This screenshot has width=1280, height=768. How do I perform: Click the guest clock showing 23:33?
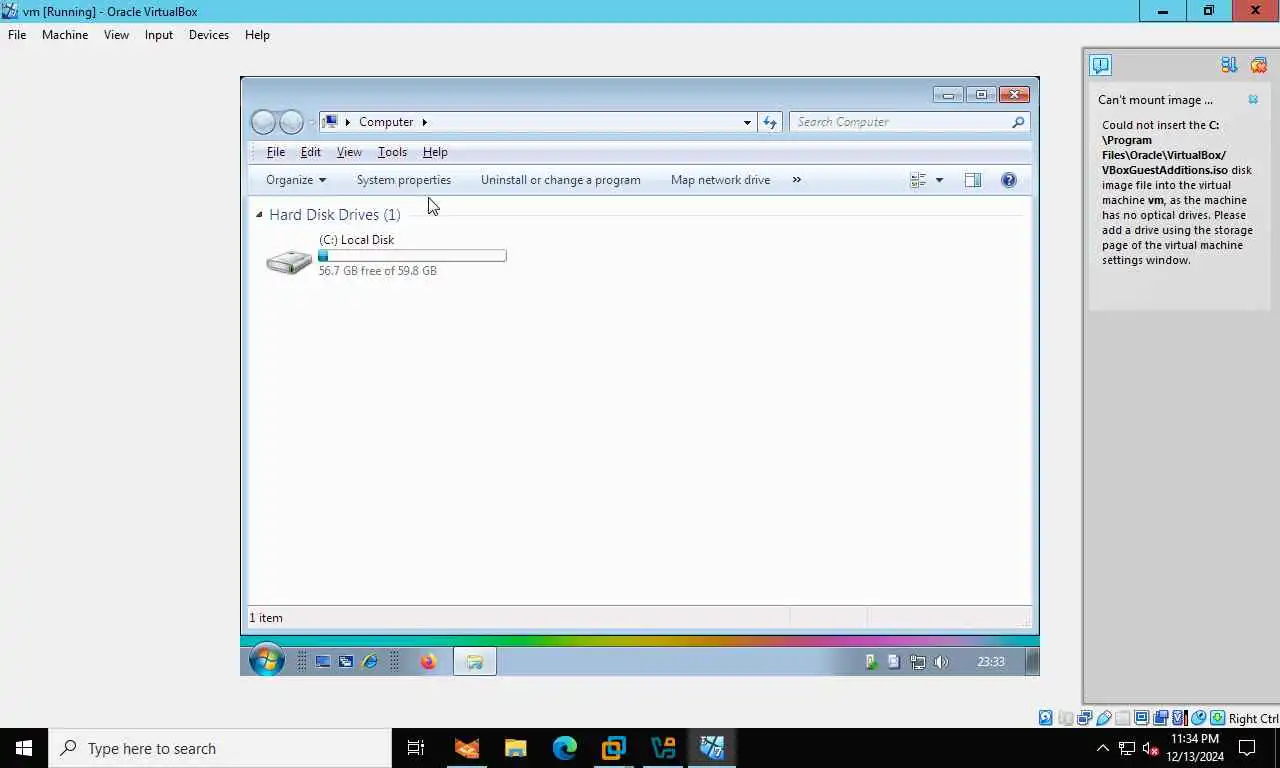click(x=991, y=662)
